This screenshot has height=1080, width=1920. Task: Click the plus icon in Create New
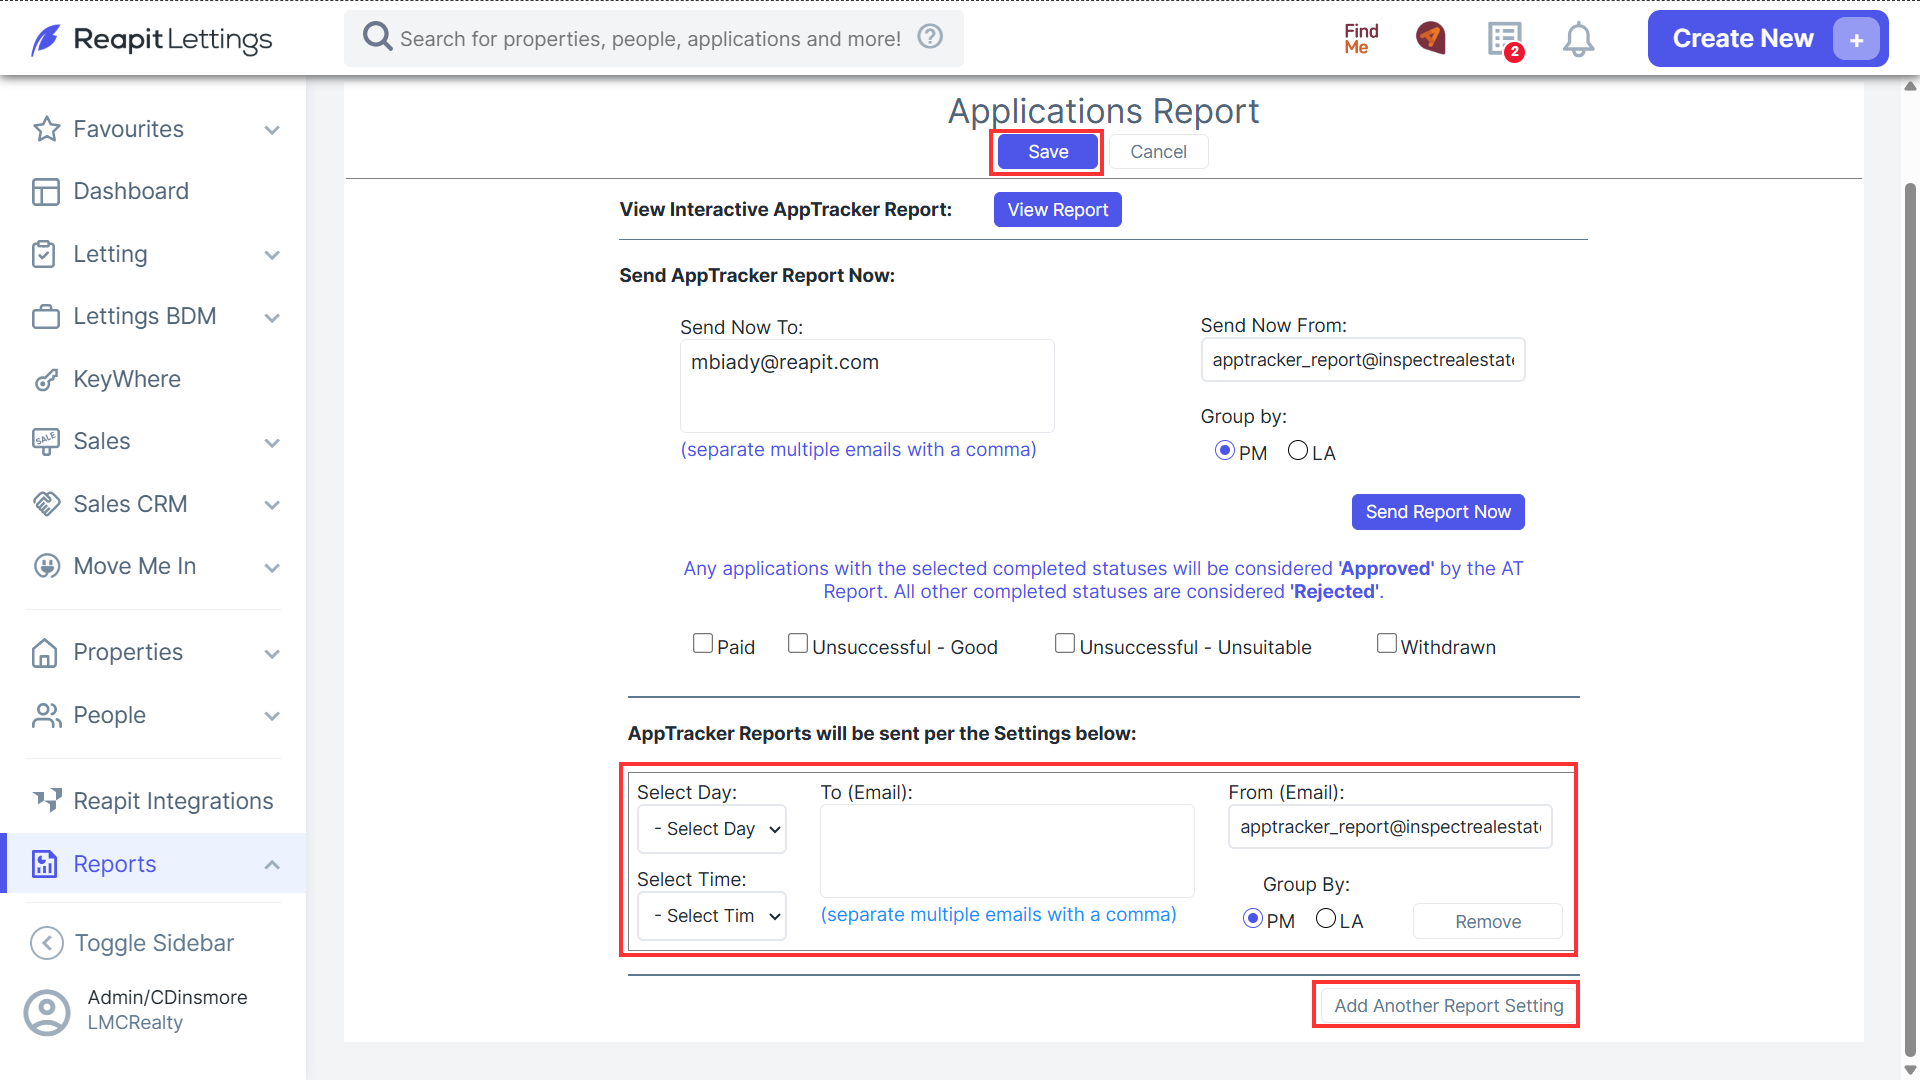pyautogui.click(x=1856, y=40)
